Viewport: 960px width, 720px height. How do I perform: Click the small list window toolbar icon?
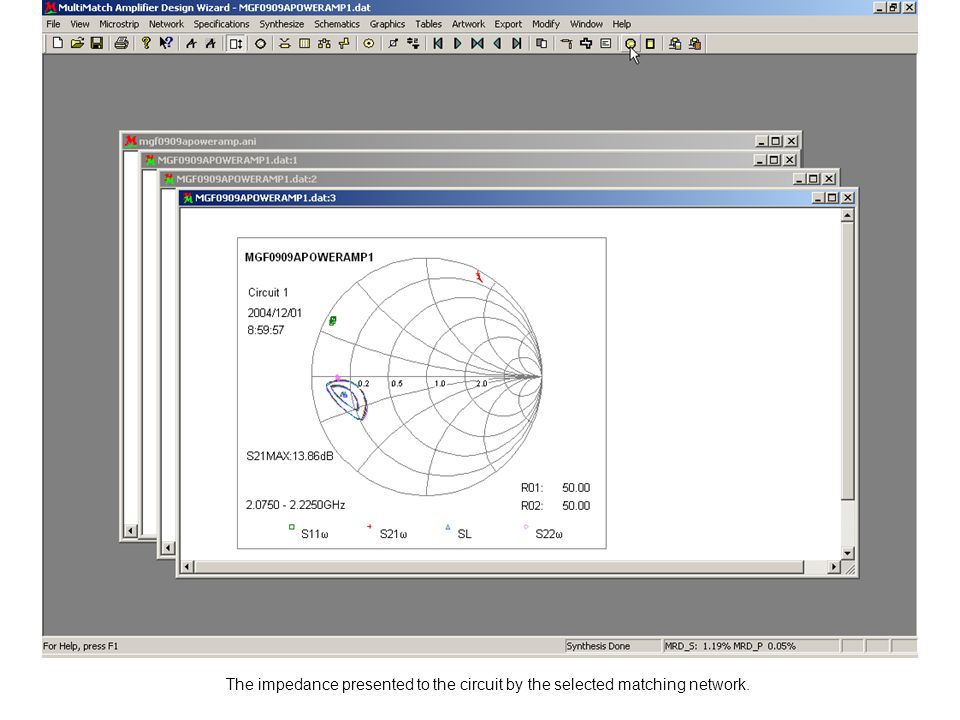[606, 43]
